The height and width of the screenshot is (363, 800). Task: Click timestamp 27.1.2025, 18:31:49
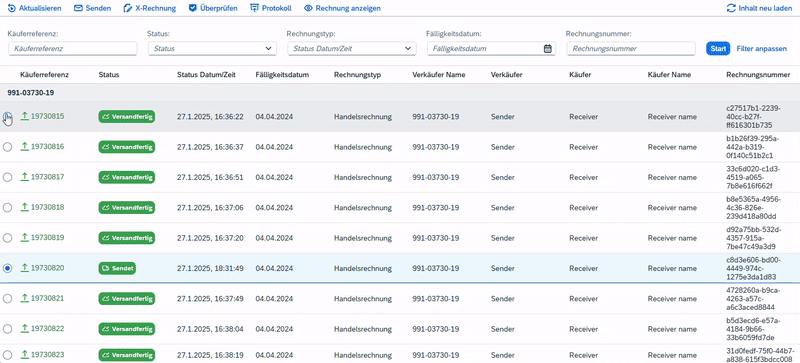coord(210,268)
